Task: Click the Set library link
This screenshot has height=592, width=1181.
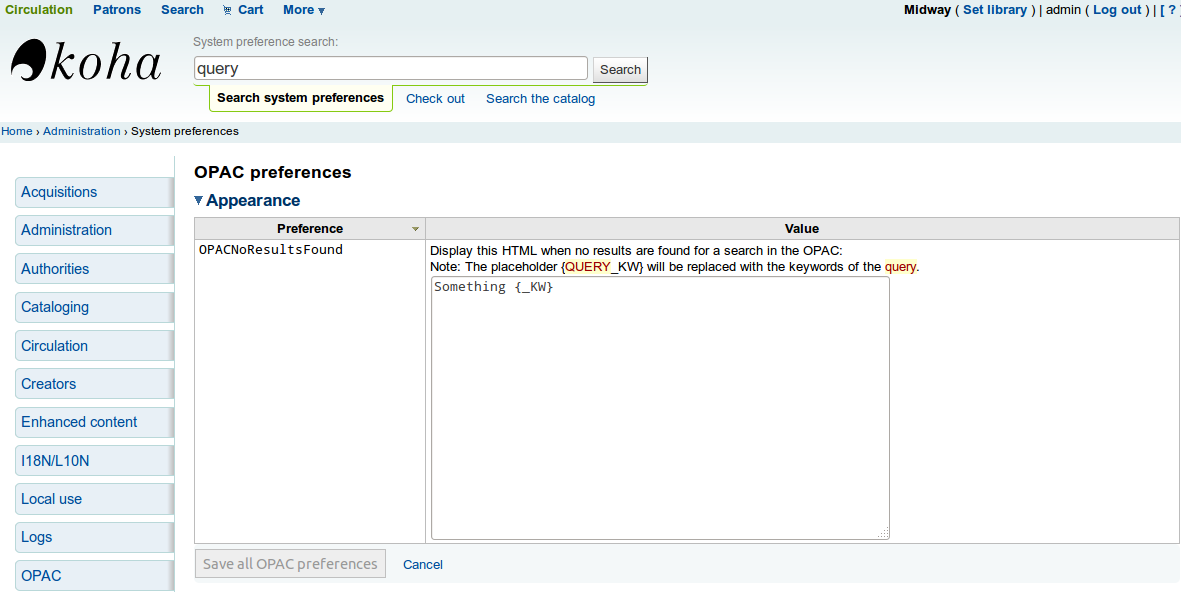Action: 994,10
